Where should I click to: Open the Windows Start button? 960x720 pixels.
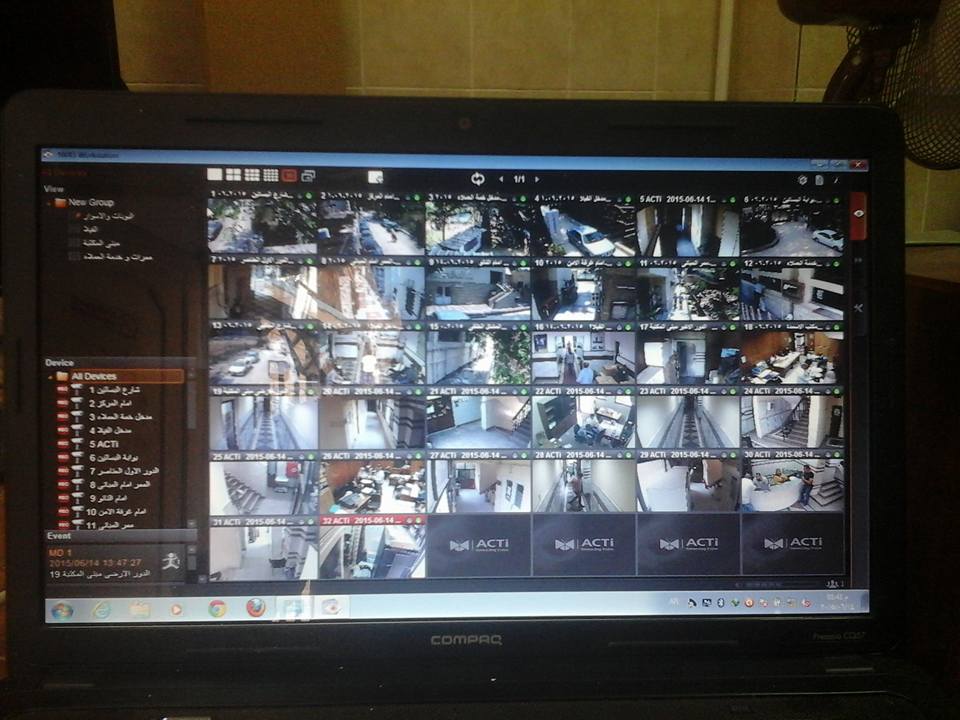pyautogui.click(x=62, y=610)
